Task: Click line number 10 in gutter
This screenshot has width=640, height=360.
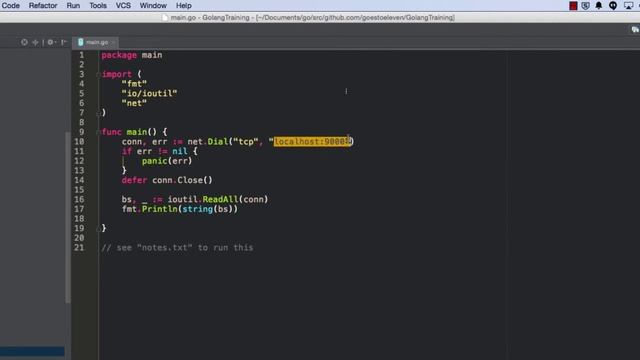Action: click(x=79, y=142)
